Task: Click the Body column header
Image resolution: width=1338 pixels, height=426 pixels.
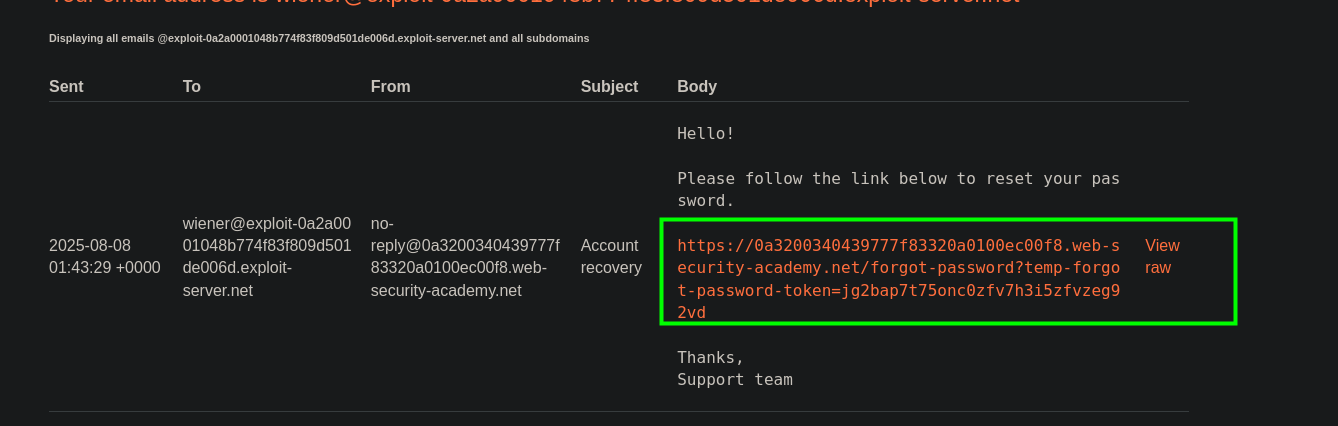Action: click(697, 87)
